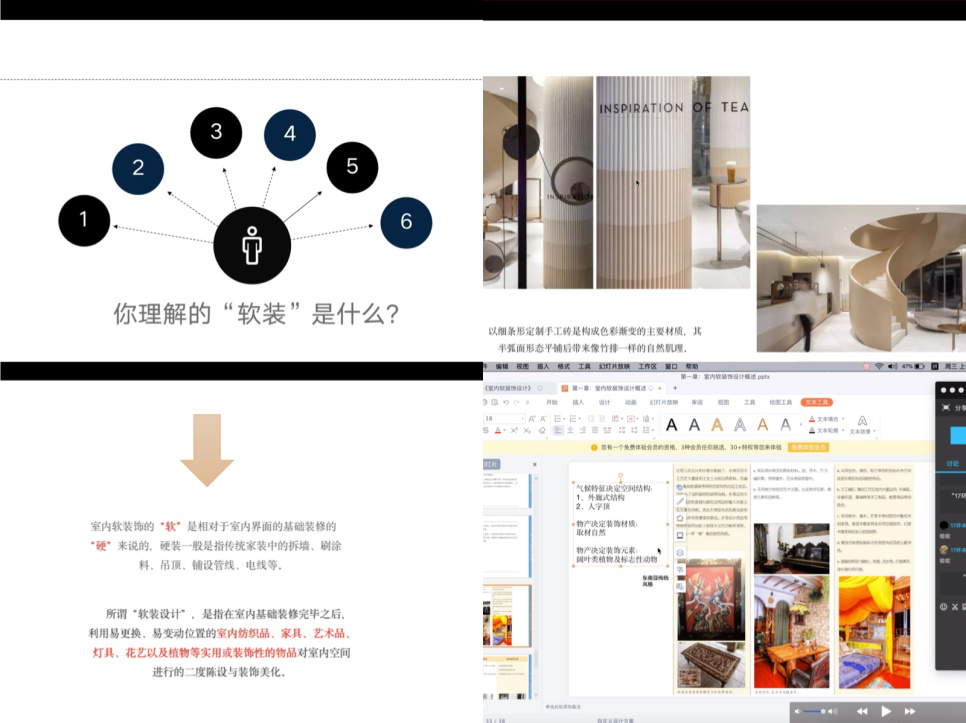Click pencil icon in floating toolbar beside text box
This screenshot has height=723, width=966.
[x=680, y=501]
